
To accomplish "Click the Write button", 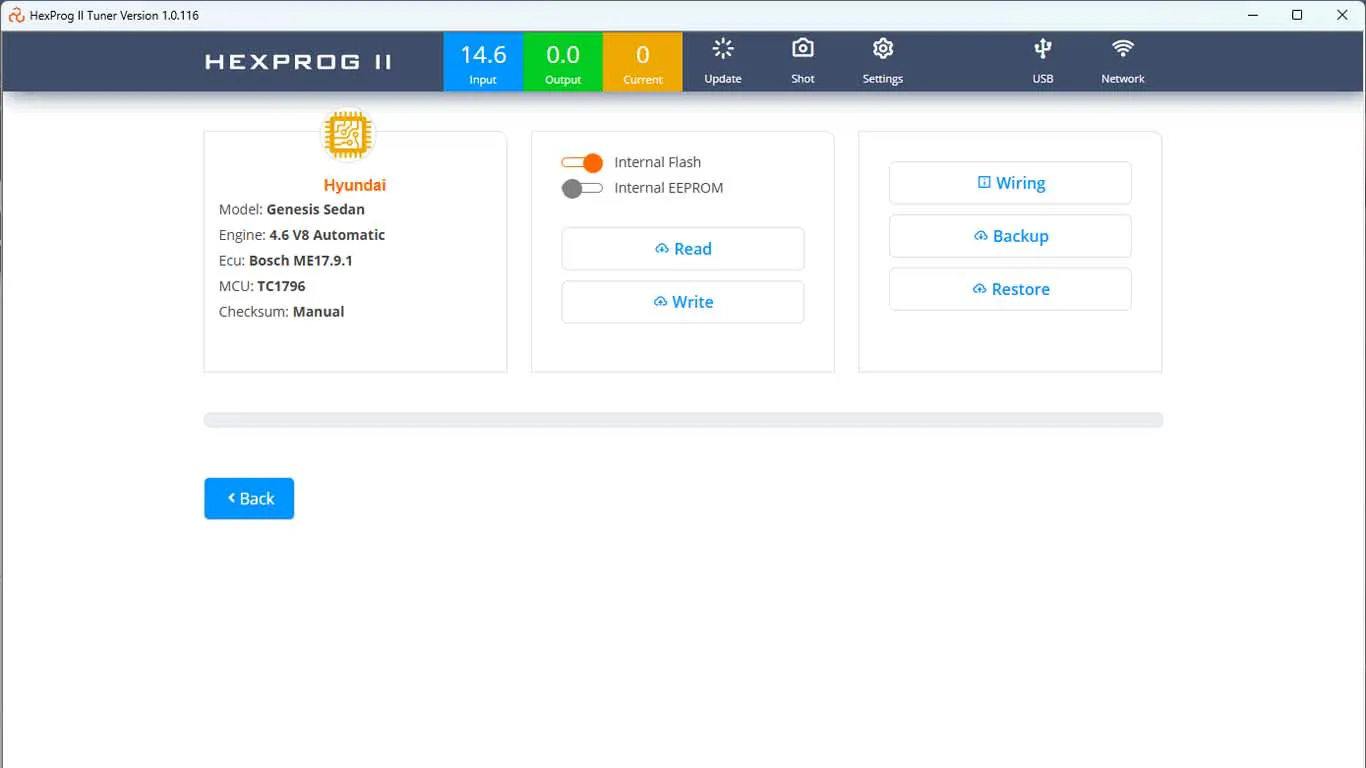I will [x=683, y=302].
